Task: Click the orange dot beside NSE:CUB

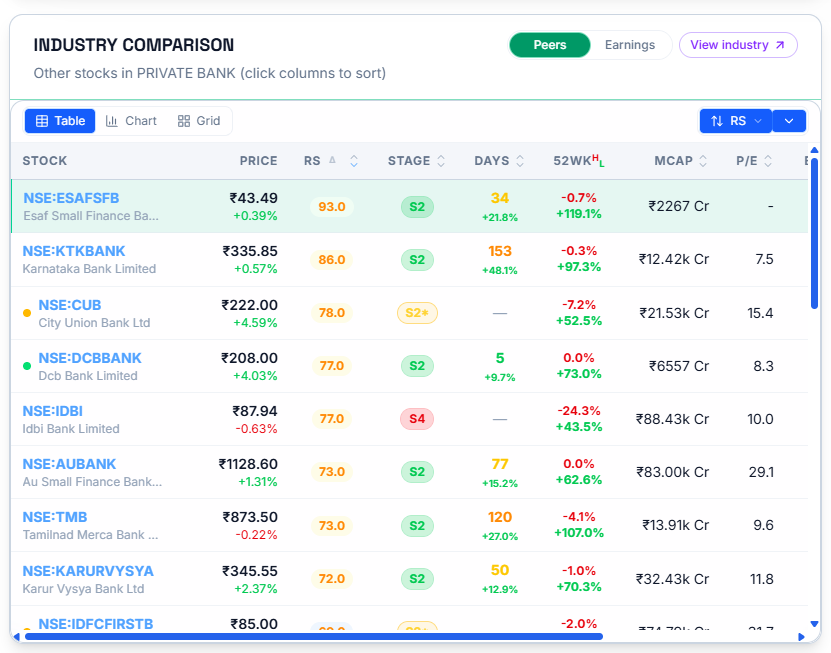Action: click(x=27, y=313)
